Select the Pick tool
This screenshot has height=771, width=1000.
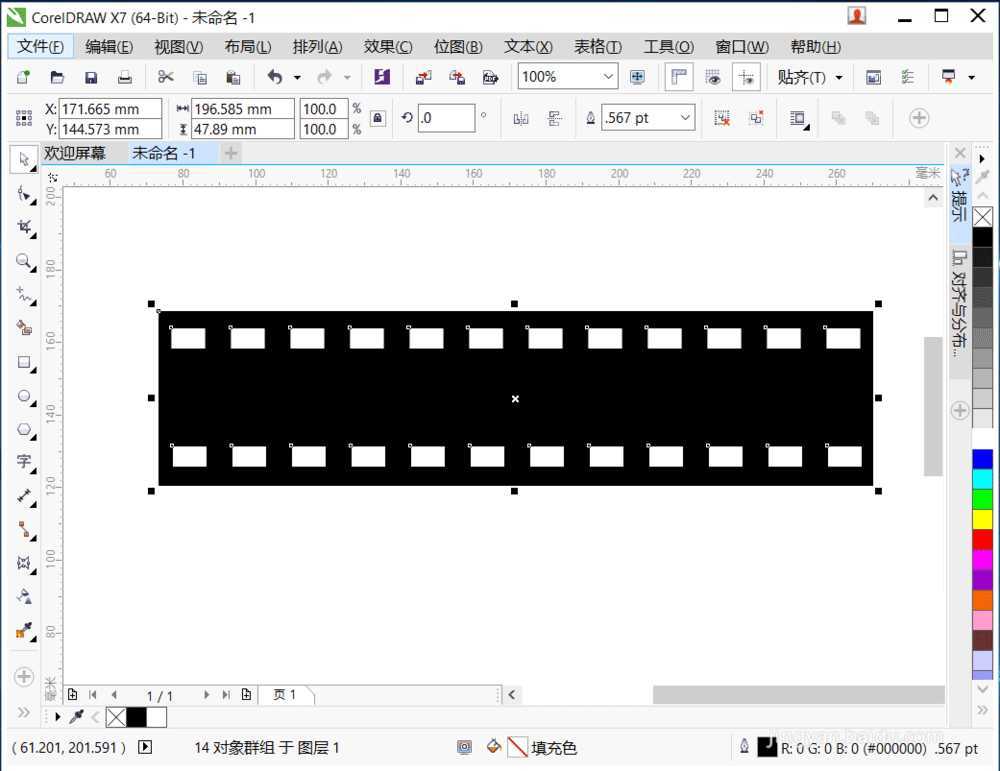(22, 159)
